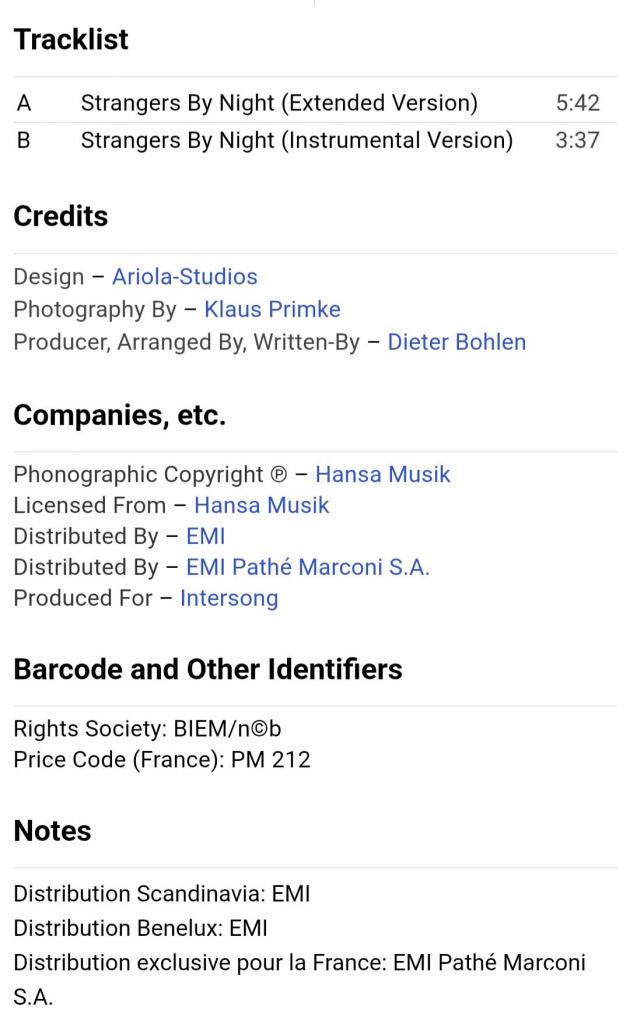Click Hansa Musik beside Phonographic Copyright
630x1024 pixels.
[x=382, y=474]
